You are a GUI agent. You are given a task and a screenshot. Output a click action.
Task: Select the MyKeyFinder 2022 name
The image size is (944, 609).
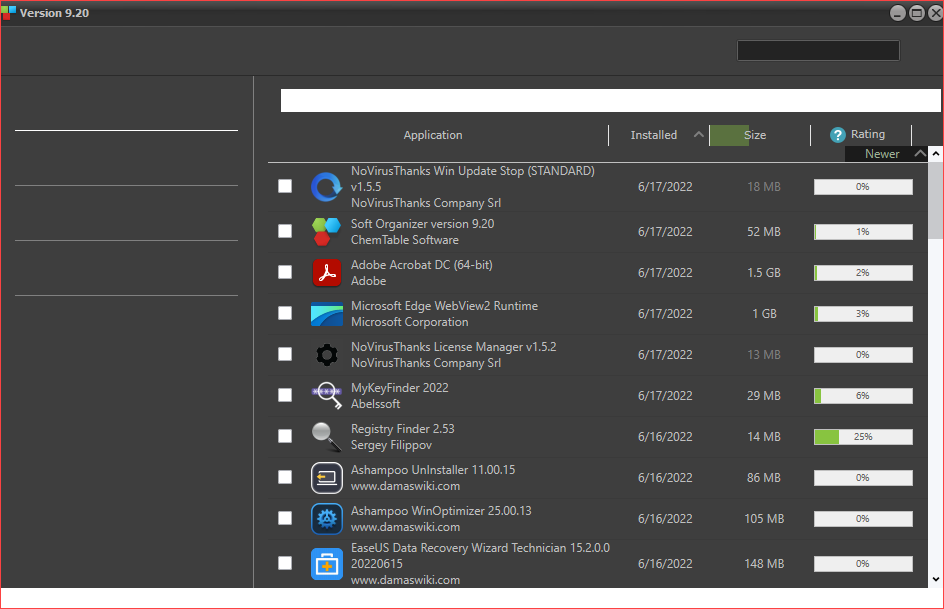(400, 388)
